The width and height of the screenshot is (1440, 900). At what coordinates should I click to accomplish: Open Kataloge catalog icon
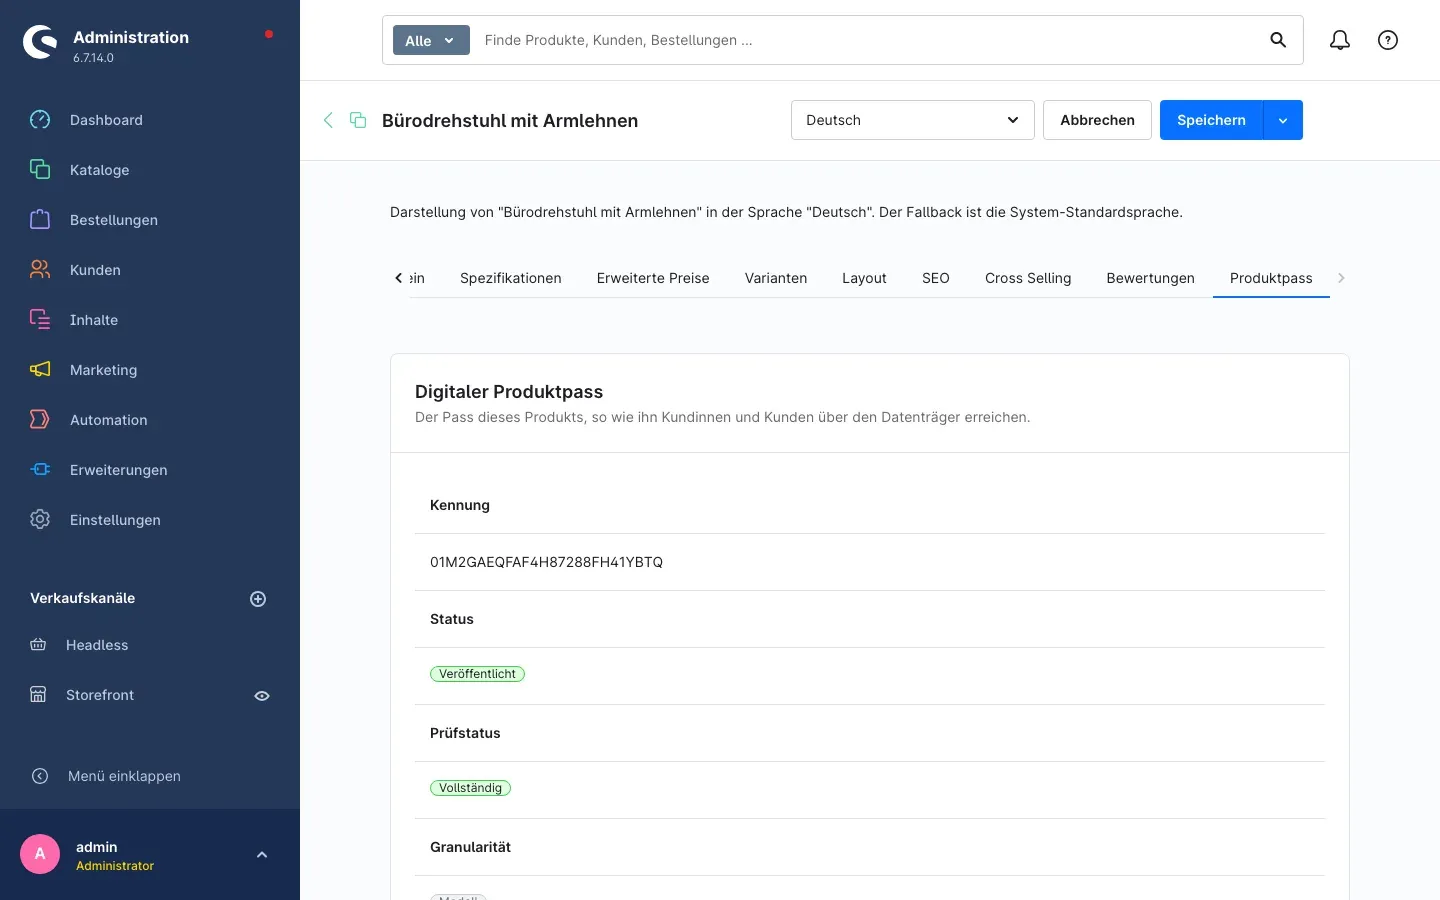(x=40, y=170)
